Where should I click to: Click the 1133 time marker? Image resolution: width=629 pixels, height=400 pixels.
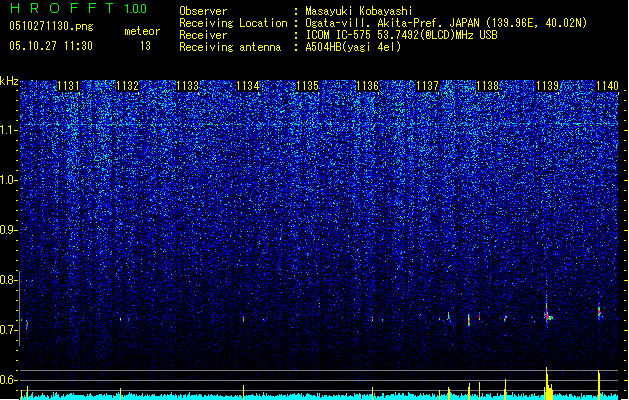tap(188, 86)
